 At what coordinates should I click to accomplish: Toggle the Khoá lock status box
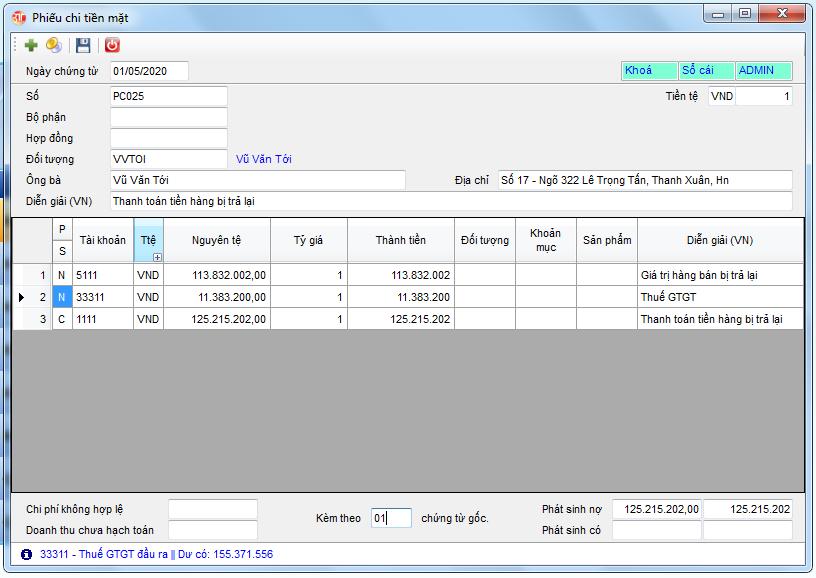(x=648, y=71)
